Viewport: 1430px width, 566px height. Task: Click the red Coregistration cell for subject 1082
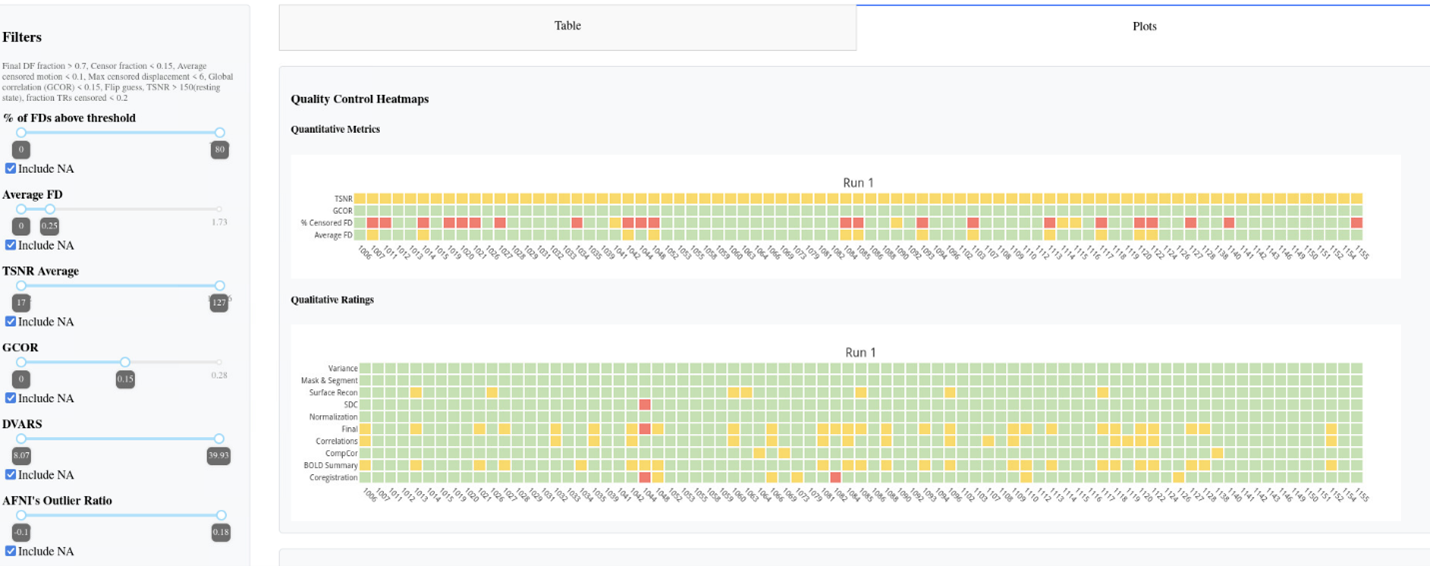tap(836, 477)
